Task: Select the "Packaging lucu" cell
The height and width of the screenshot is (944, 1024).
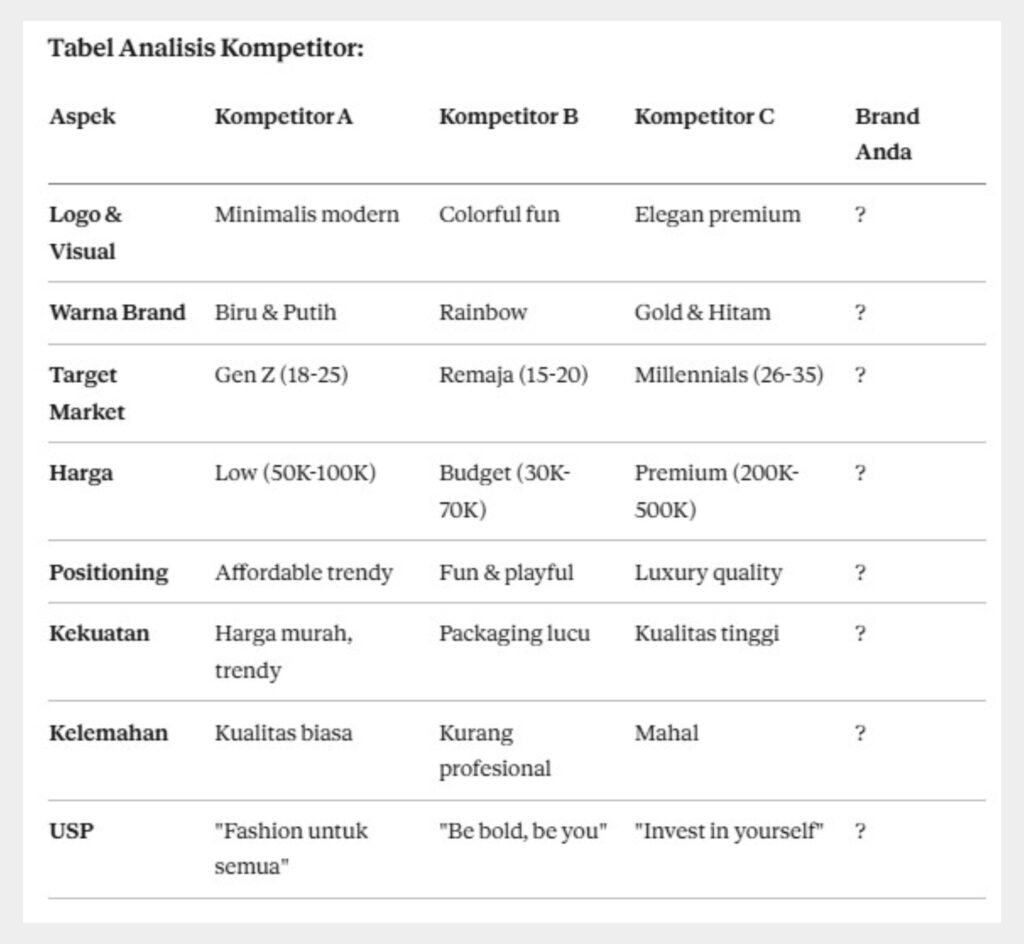Action: click(514, 633)
